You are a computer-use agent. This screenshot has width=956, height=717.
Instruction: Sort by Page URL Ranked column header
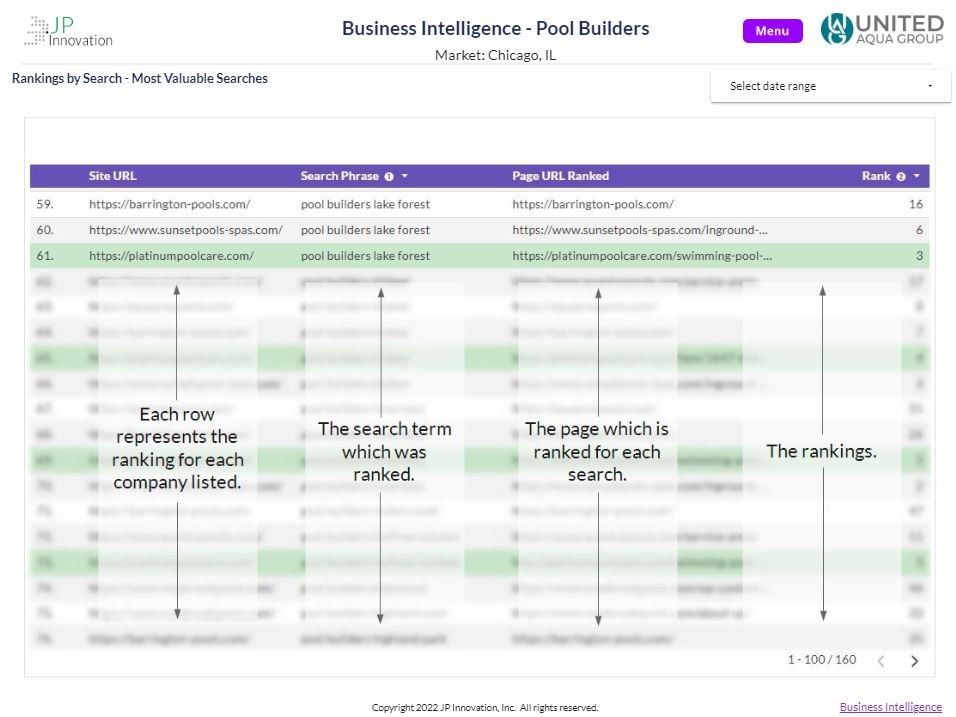tap(560, 176)
